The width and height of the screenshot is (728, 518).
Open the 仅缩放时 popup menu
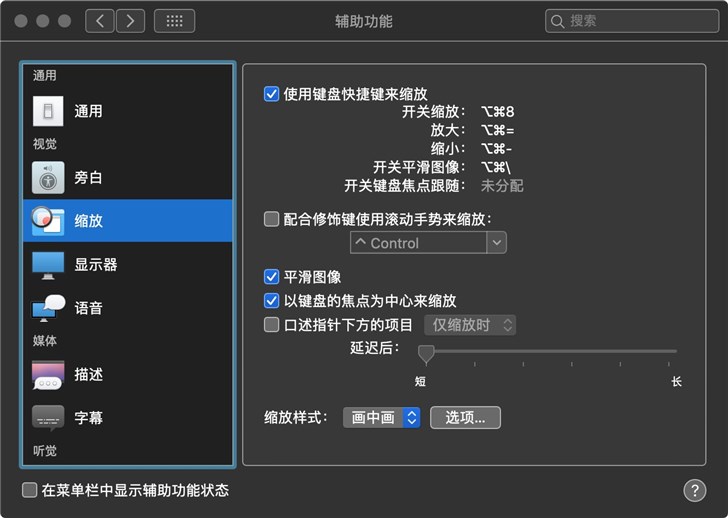[470, 325]
